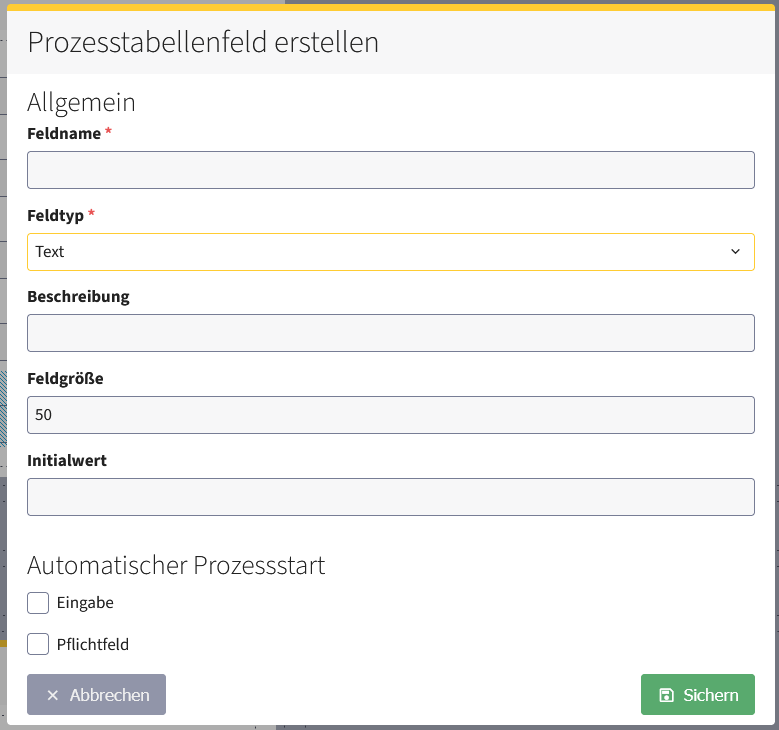Tick the Pflichtfeld checkbox
This screenshot has width=779, height=730.
38,644
